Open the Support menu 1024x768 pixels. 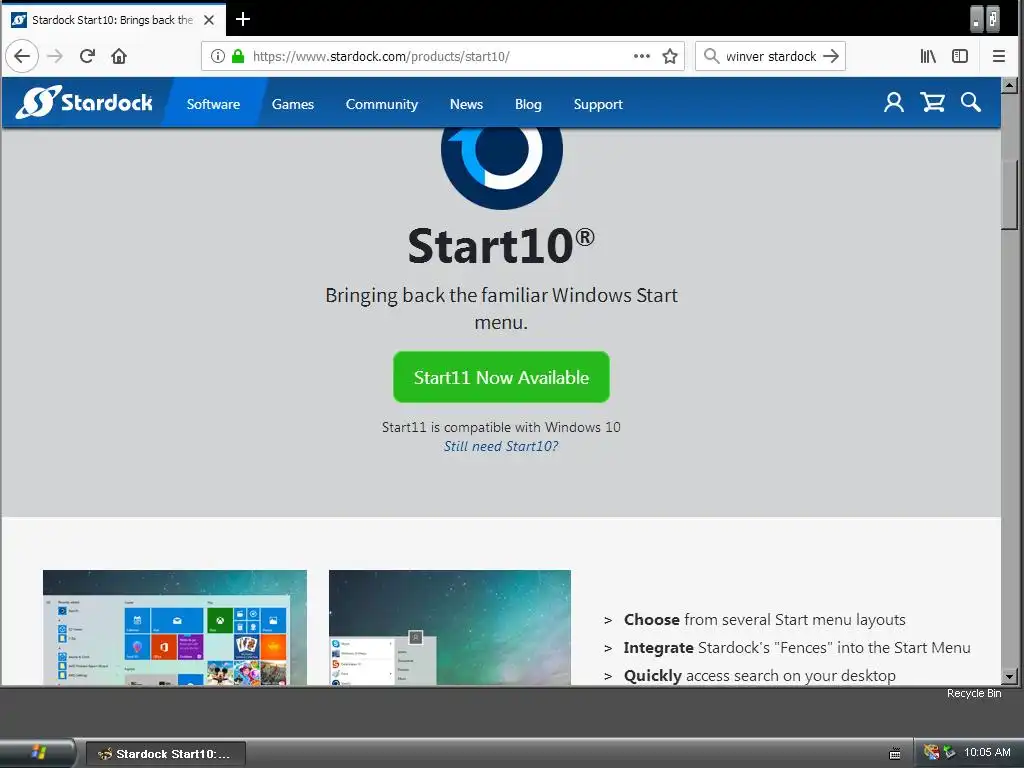[598, 104]
